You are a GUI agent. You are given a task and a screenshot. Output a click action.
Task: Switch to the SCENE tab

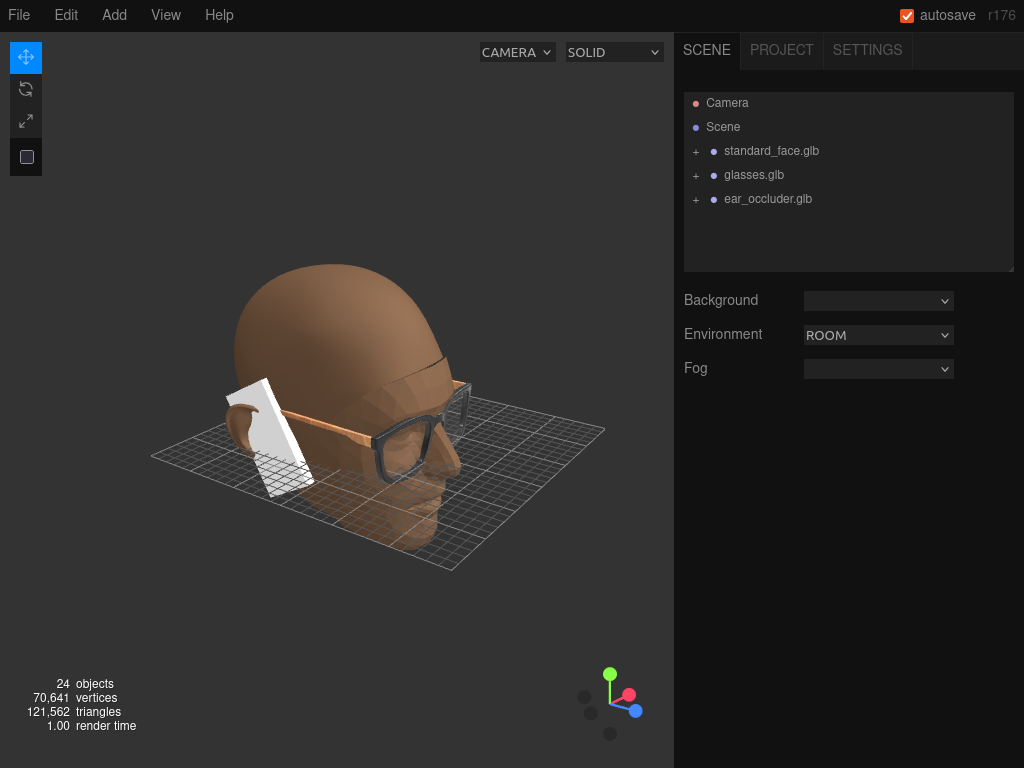point(707,50)
